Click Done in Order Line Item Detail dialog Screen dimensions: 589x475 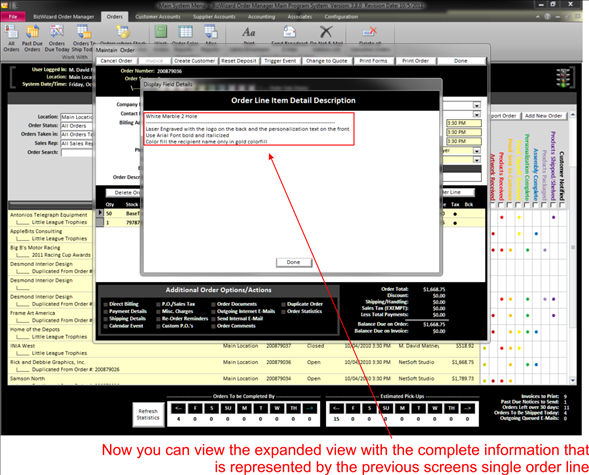pyautogui.click(x=294, y=262)
